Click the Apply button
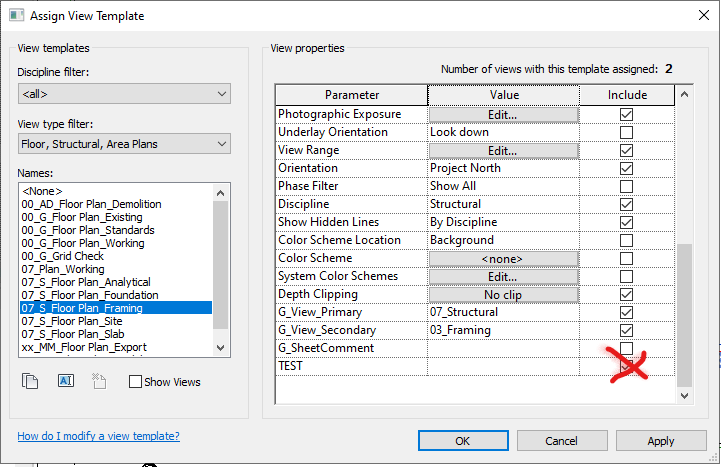The height and width of the screenshot is (467, 721). click(661, 441)
